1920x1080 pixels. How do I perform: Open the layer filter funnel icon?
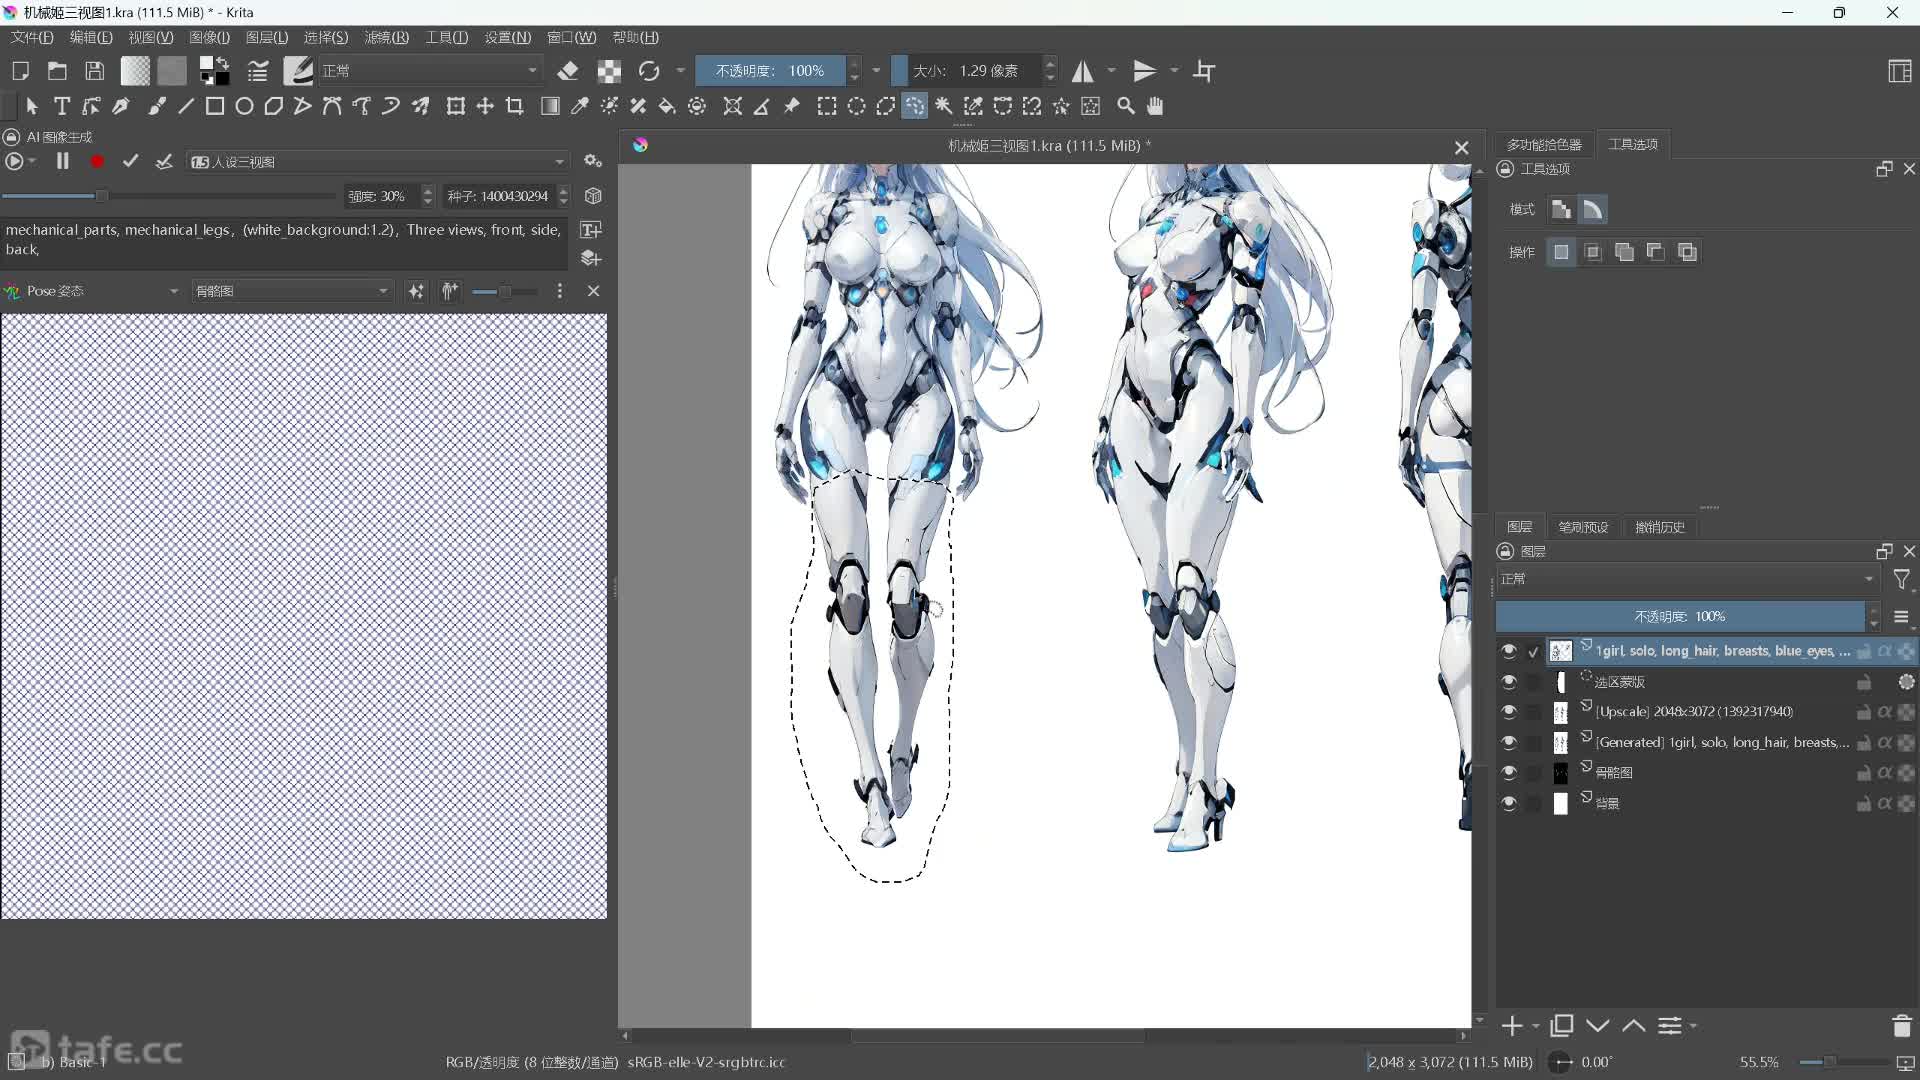[x=1902, y=579]
